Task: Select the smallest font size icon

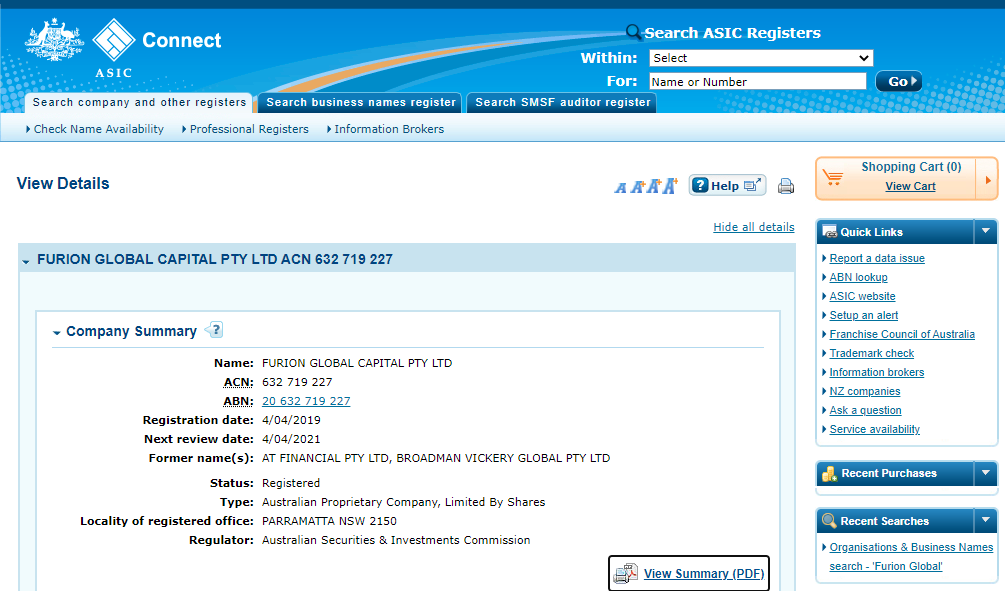Action: click(620, 187)
